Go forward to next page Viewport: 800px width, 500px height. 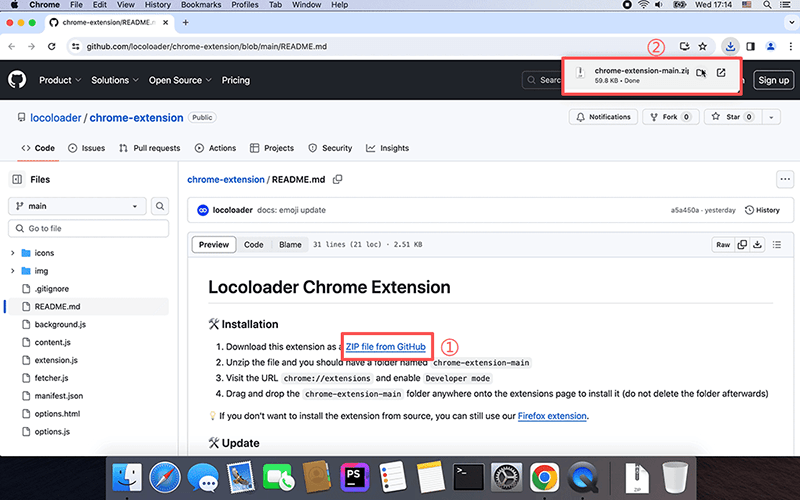tap(31, 46)
